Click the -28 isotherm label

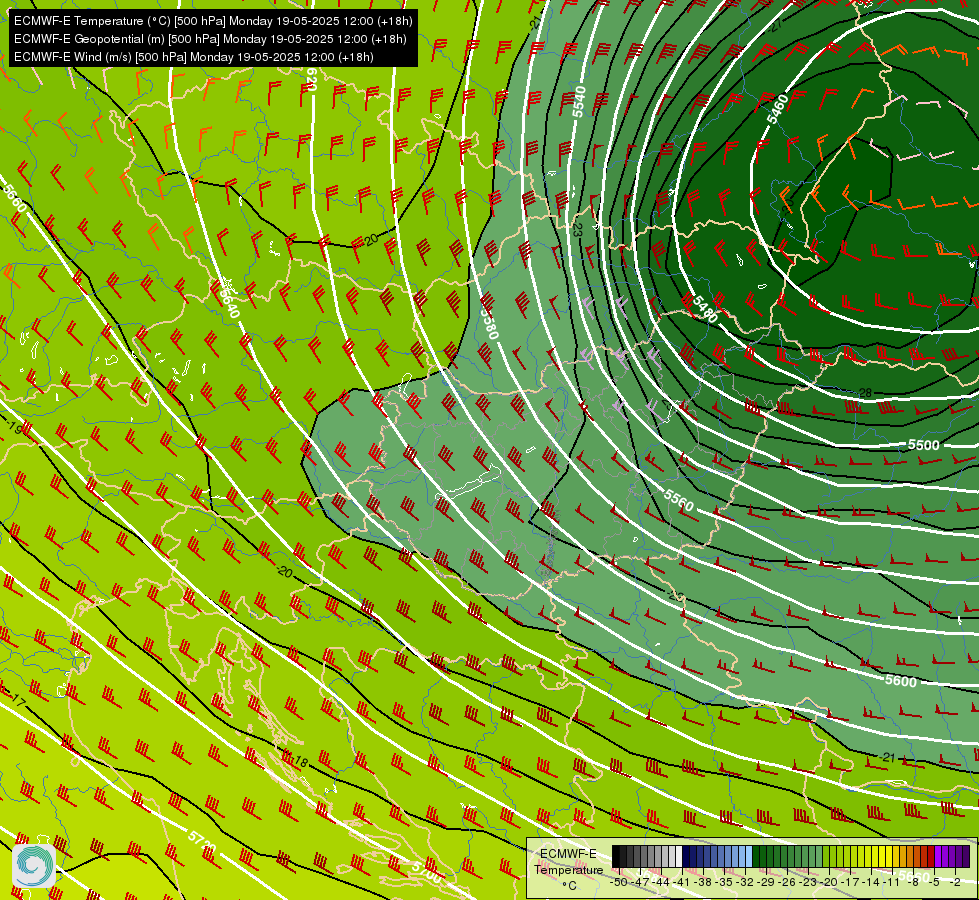[x=864, y=393]
